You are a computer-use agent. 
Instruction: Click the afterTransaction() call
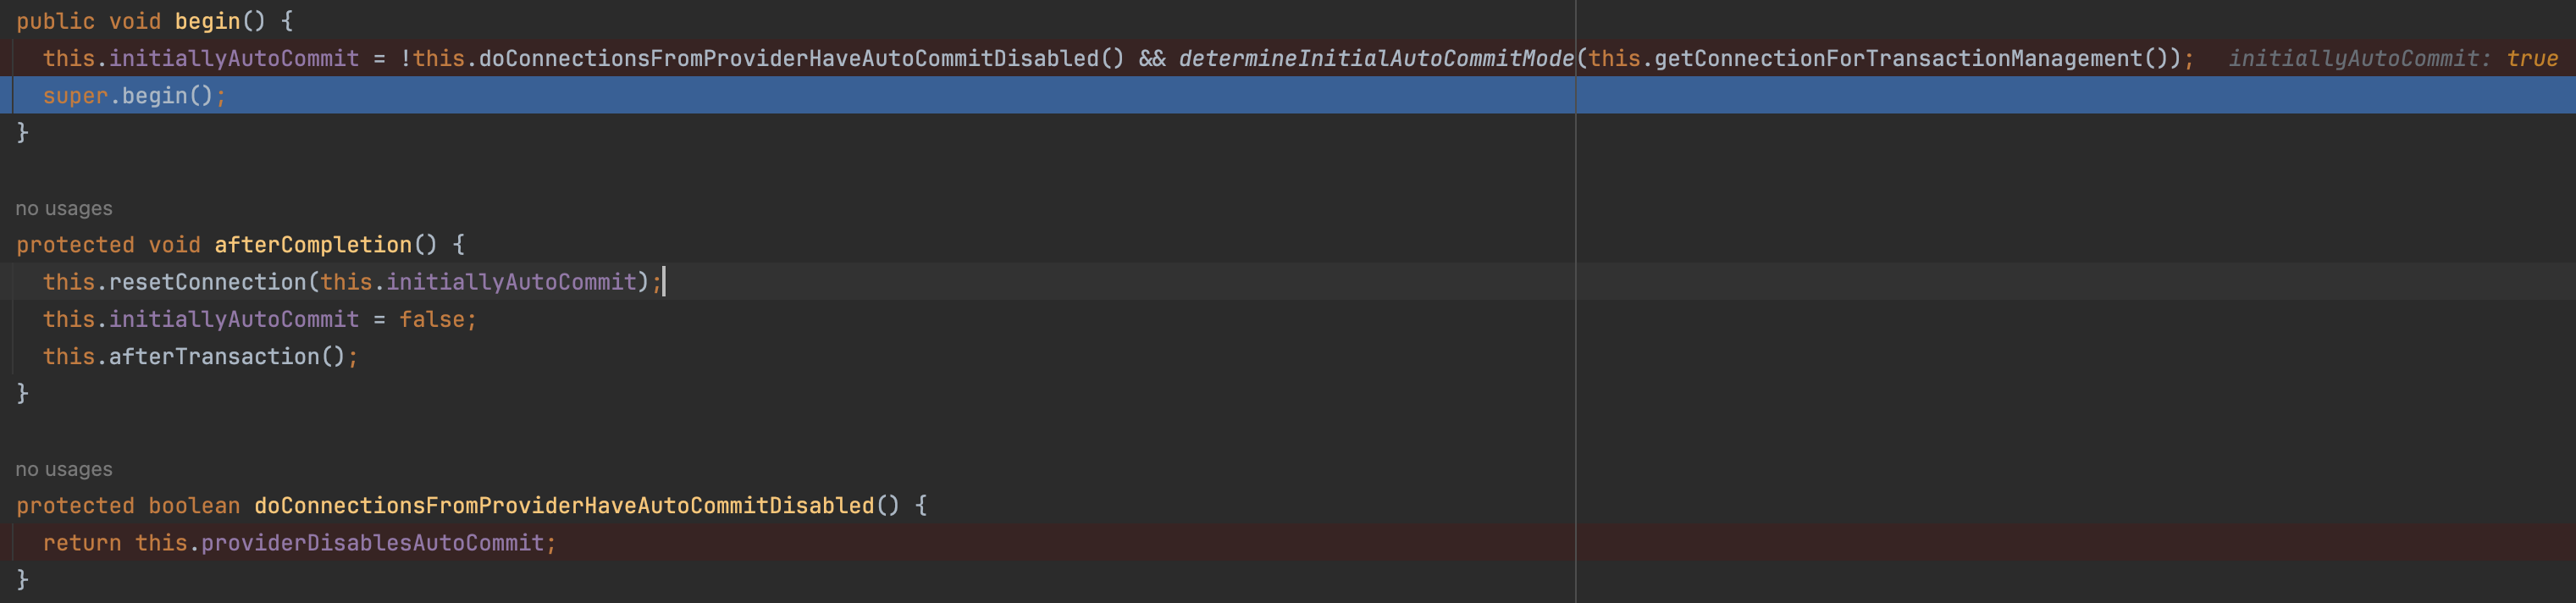click(x=227, y=356)
